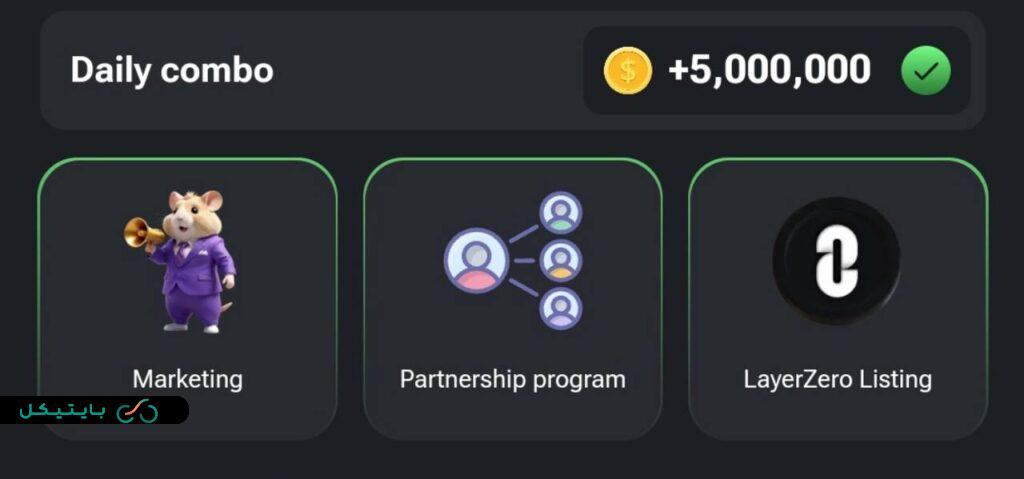Click the bottom small avatar in partnership diagram
This screenshot has width=1024, height=479.
pyautogui.click(x=560, y=308)
